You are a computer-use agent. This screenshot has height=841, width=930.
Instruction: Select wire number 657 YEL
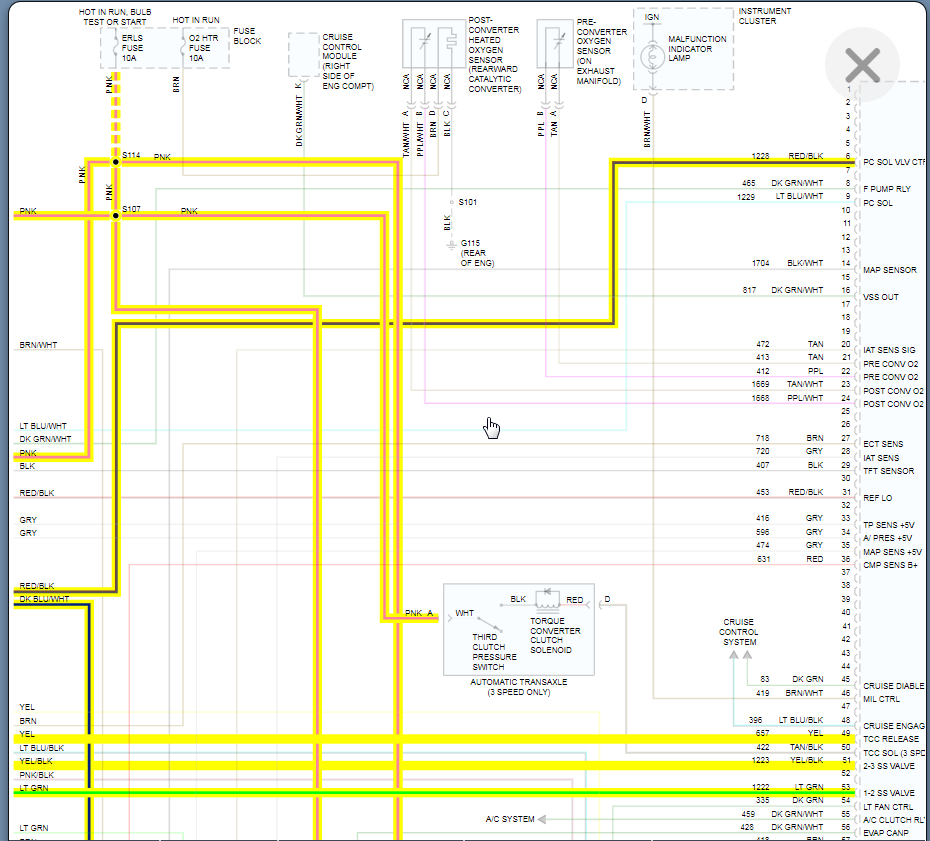(789, 733)
